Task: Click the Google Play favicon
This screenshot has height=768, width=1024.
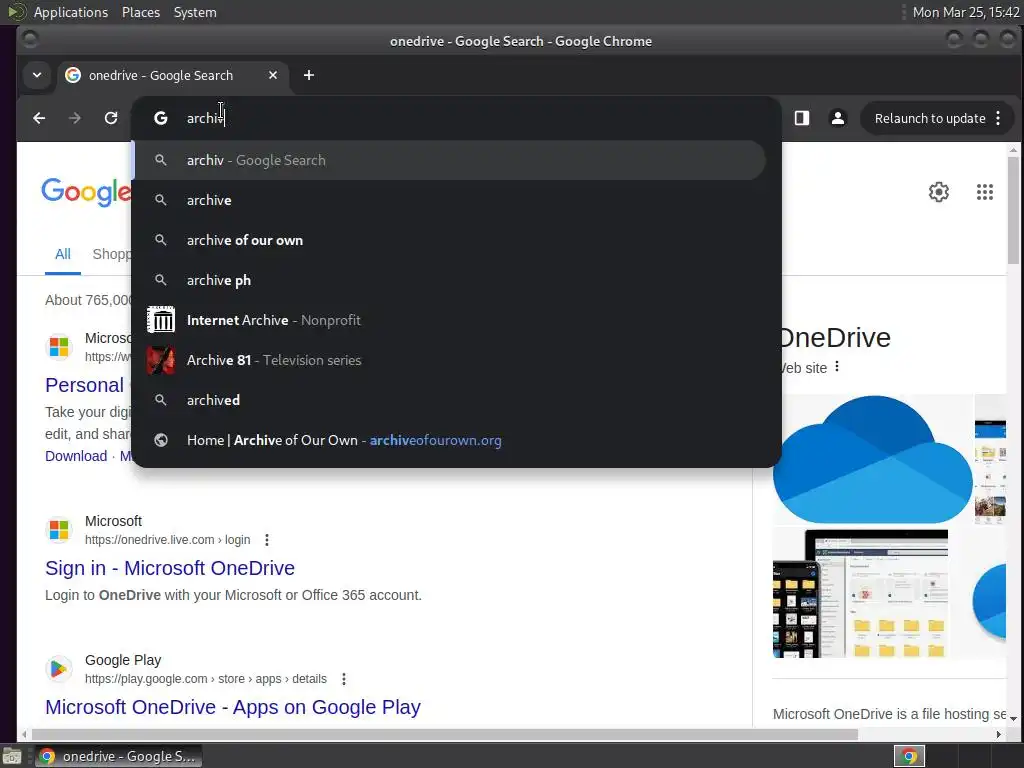Action: [59, 669]
